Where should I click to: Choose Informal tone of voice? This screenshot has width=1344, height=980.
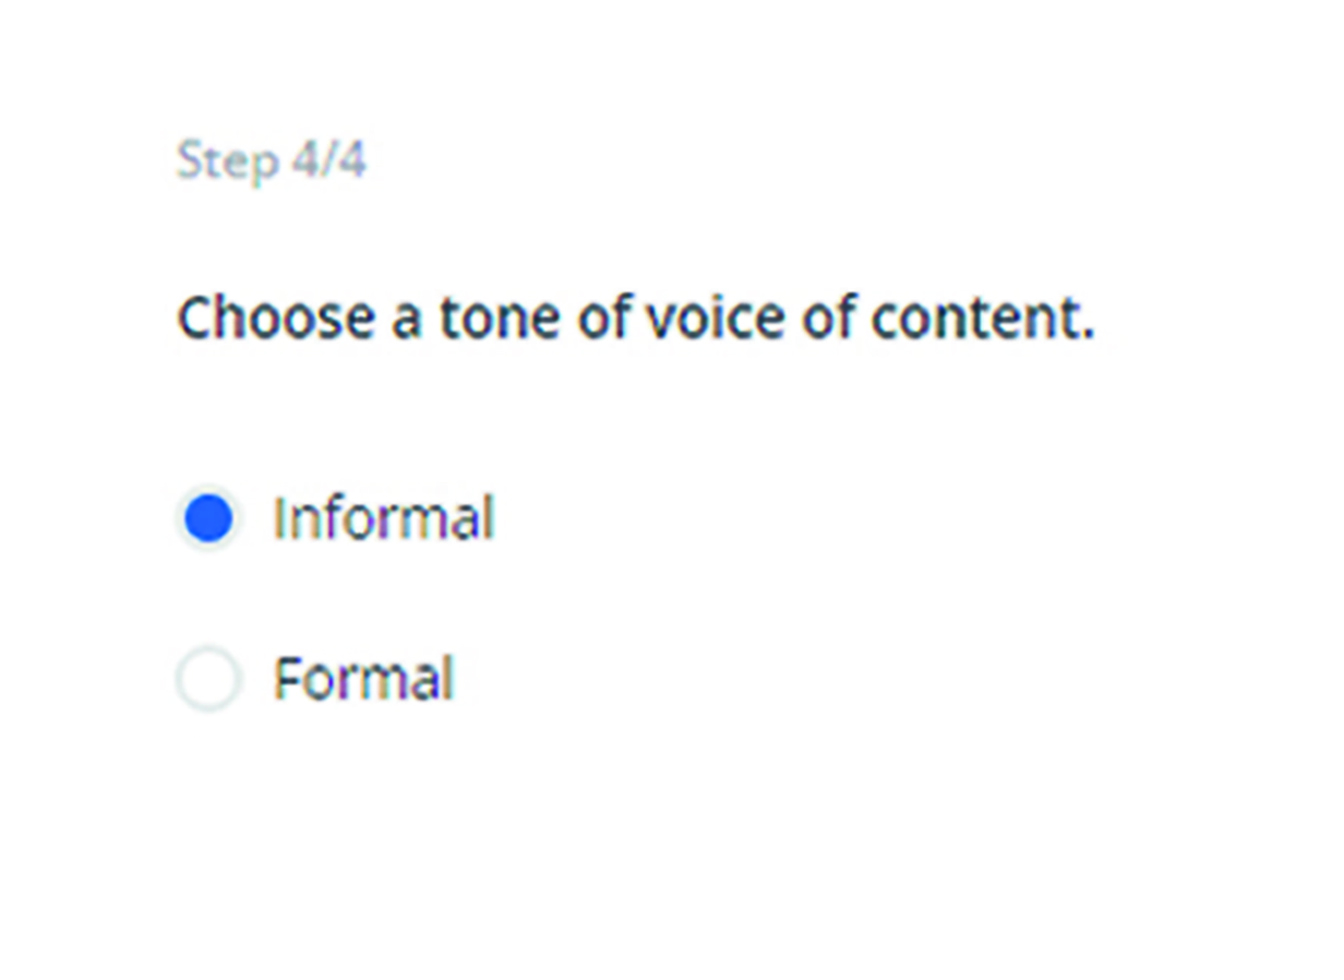coord(209,519)
